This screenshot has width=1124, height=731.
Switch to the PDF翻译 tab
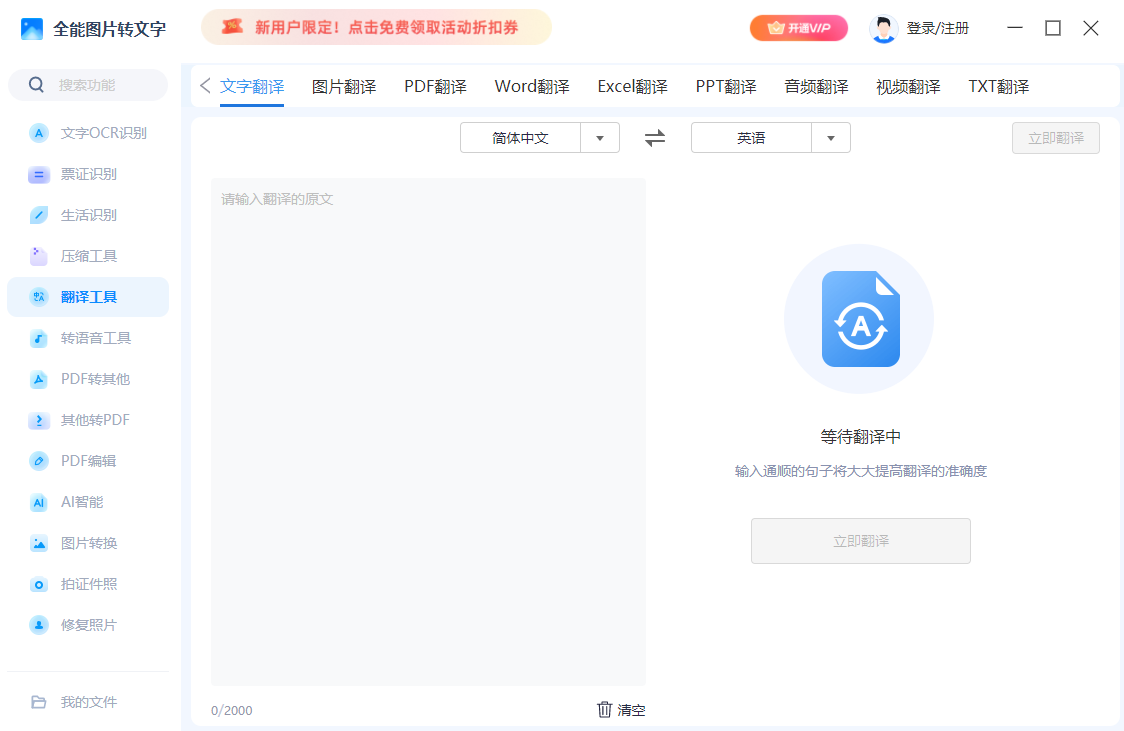point(435,87)
